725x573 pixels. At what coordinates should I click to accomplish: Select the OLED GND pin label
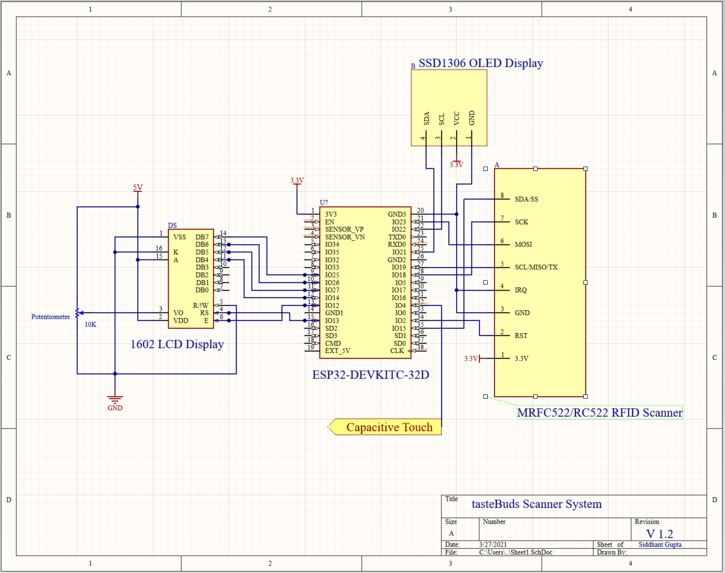point(472,118)
